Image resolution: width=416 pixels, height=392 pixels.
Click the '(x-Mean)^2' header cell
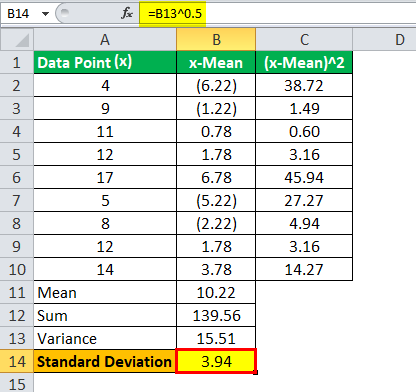pyautogui.click(x=304, y=62)
